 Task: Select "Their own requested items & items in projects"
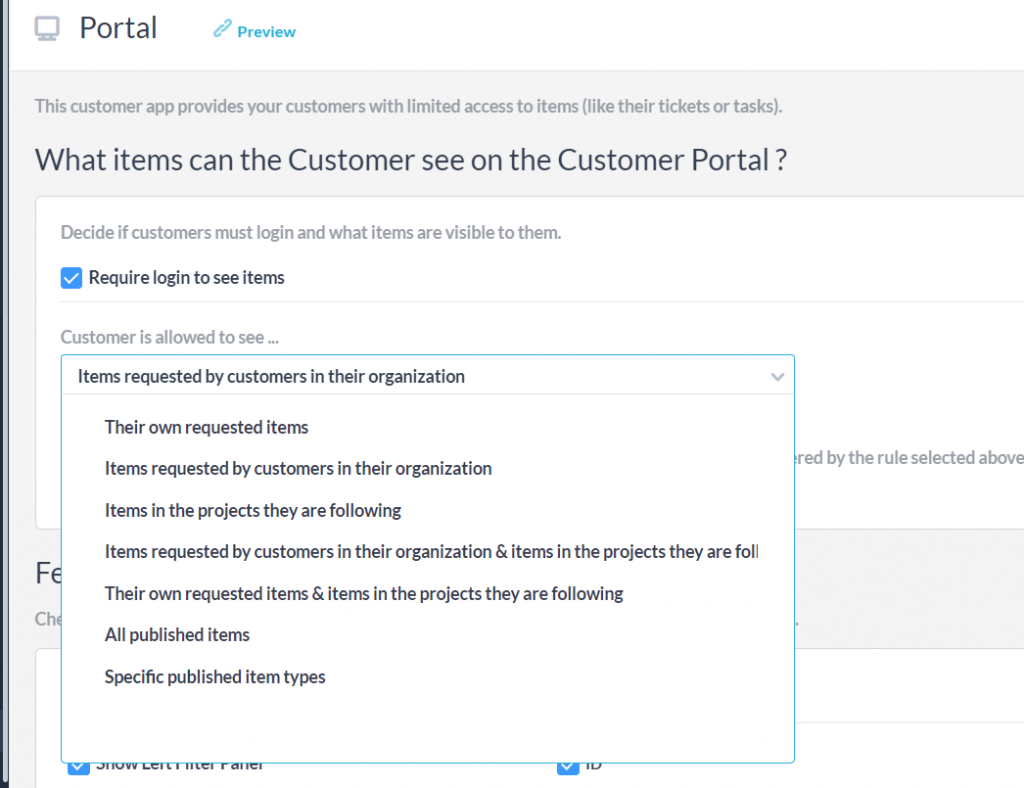click(x=364, y=593)
